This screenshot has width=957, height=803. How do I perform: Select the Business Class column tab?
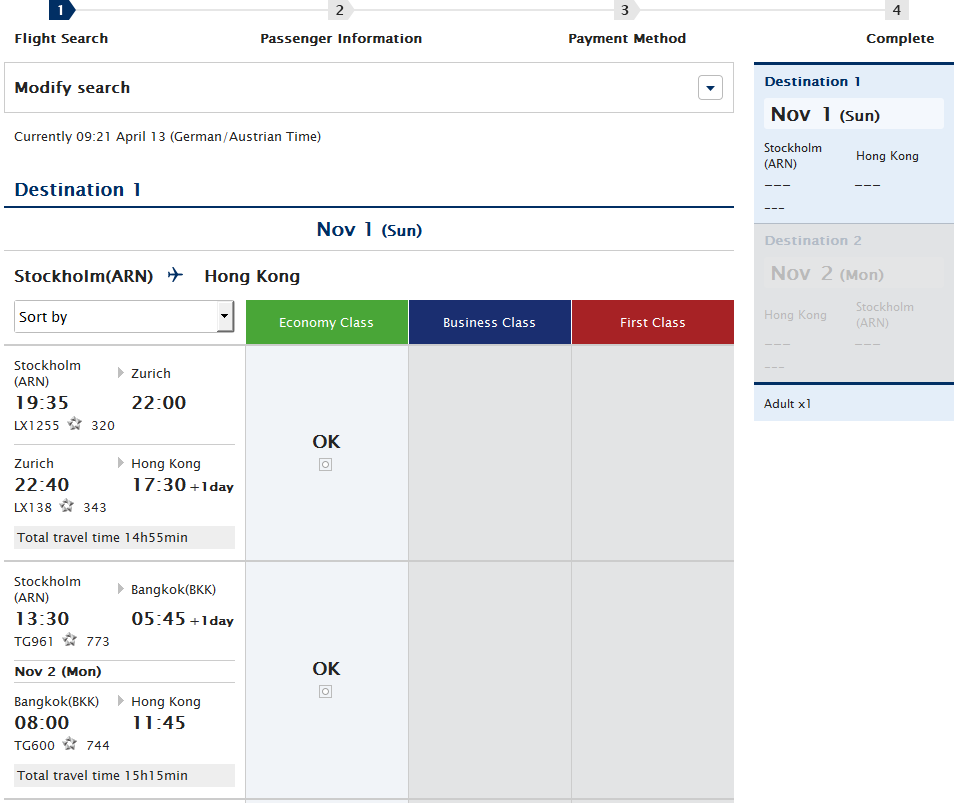point(489,322)
